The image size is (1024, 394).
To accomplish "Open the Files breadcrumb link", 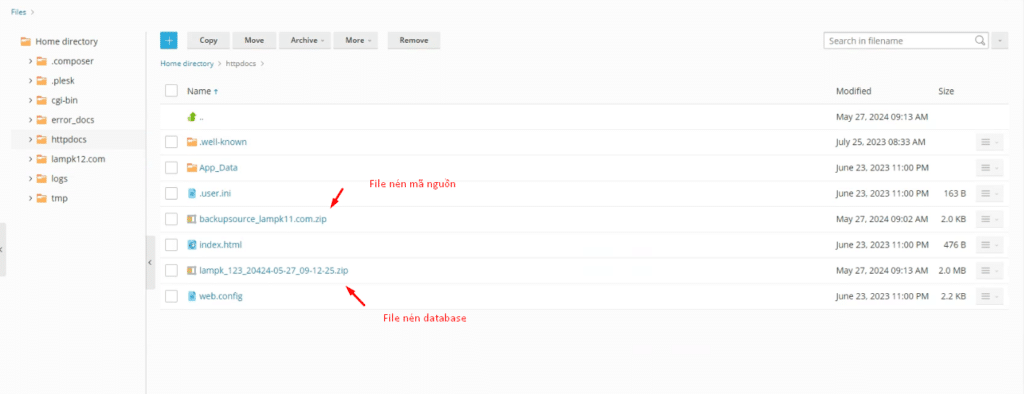I will pos(18,12).
